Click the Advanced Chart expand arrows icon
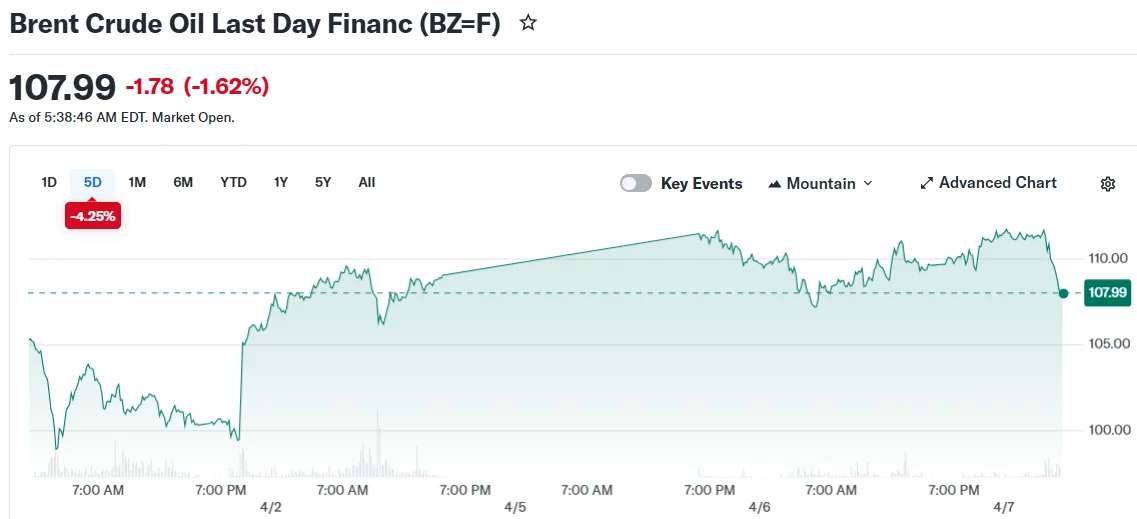Screen dimensions: 1137x519 click(926, 184)
